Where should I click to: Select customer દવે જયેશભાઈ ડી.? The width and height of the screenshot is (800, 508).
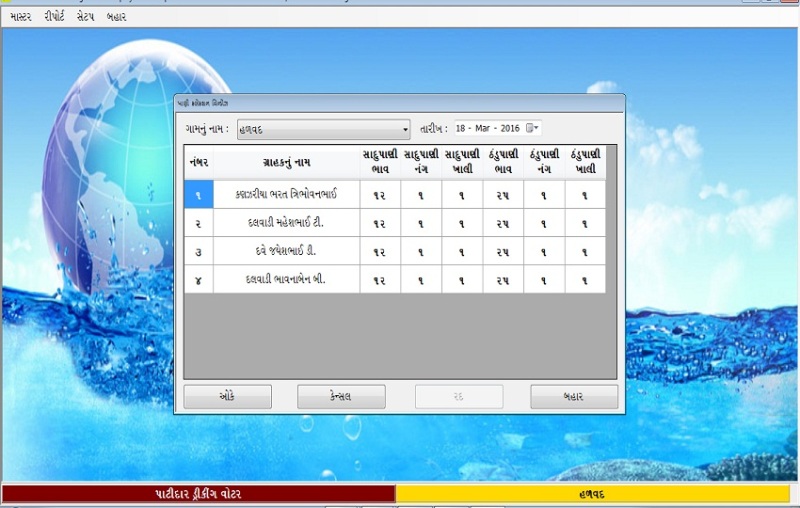point(286,251)
